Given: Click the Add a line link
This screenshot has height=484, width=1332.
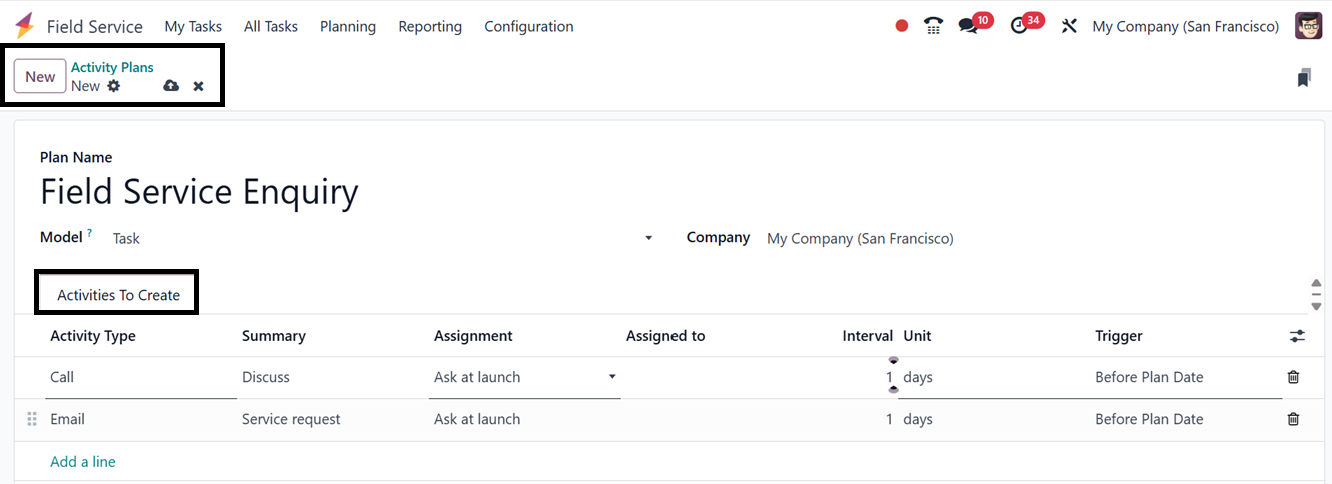Looking at the screenshot, I should pos(83,462).
